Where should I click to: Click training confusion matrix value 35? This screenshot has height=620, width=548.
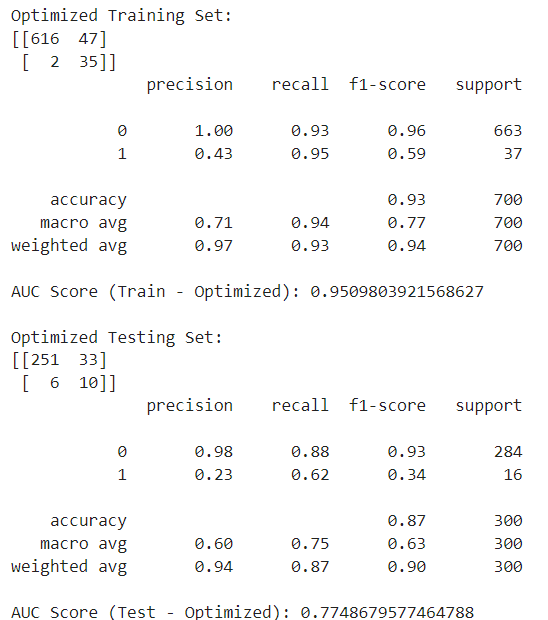tap(88, 62)
